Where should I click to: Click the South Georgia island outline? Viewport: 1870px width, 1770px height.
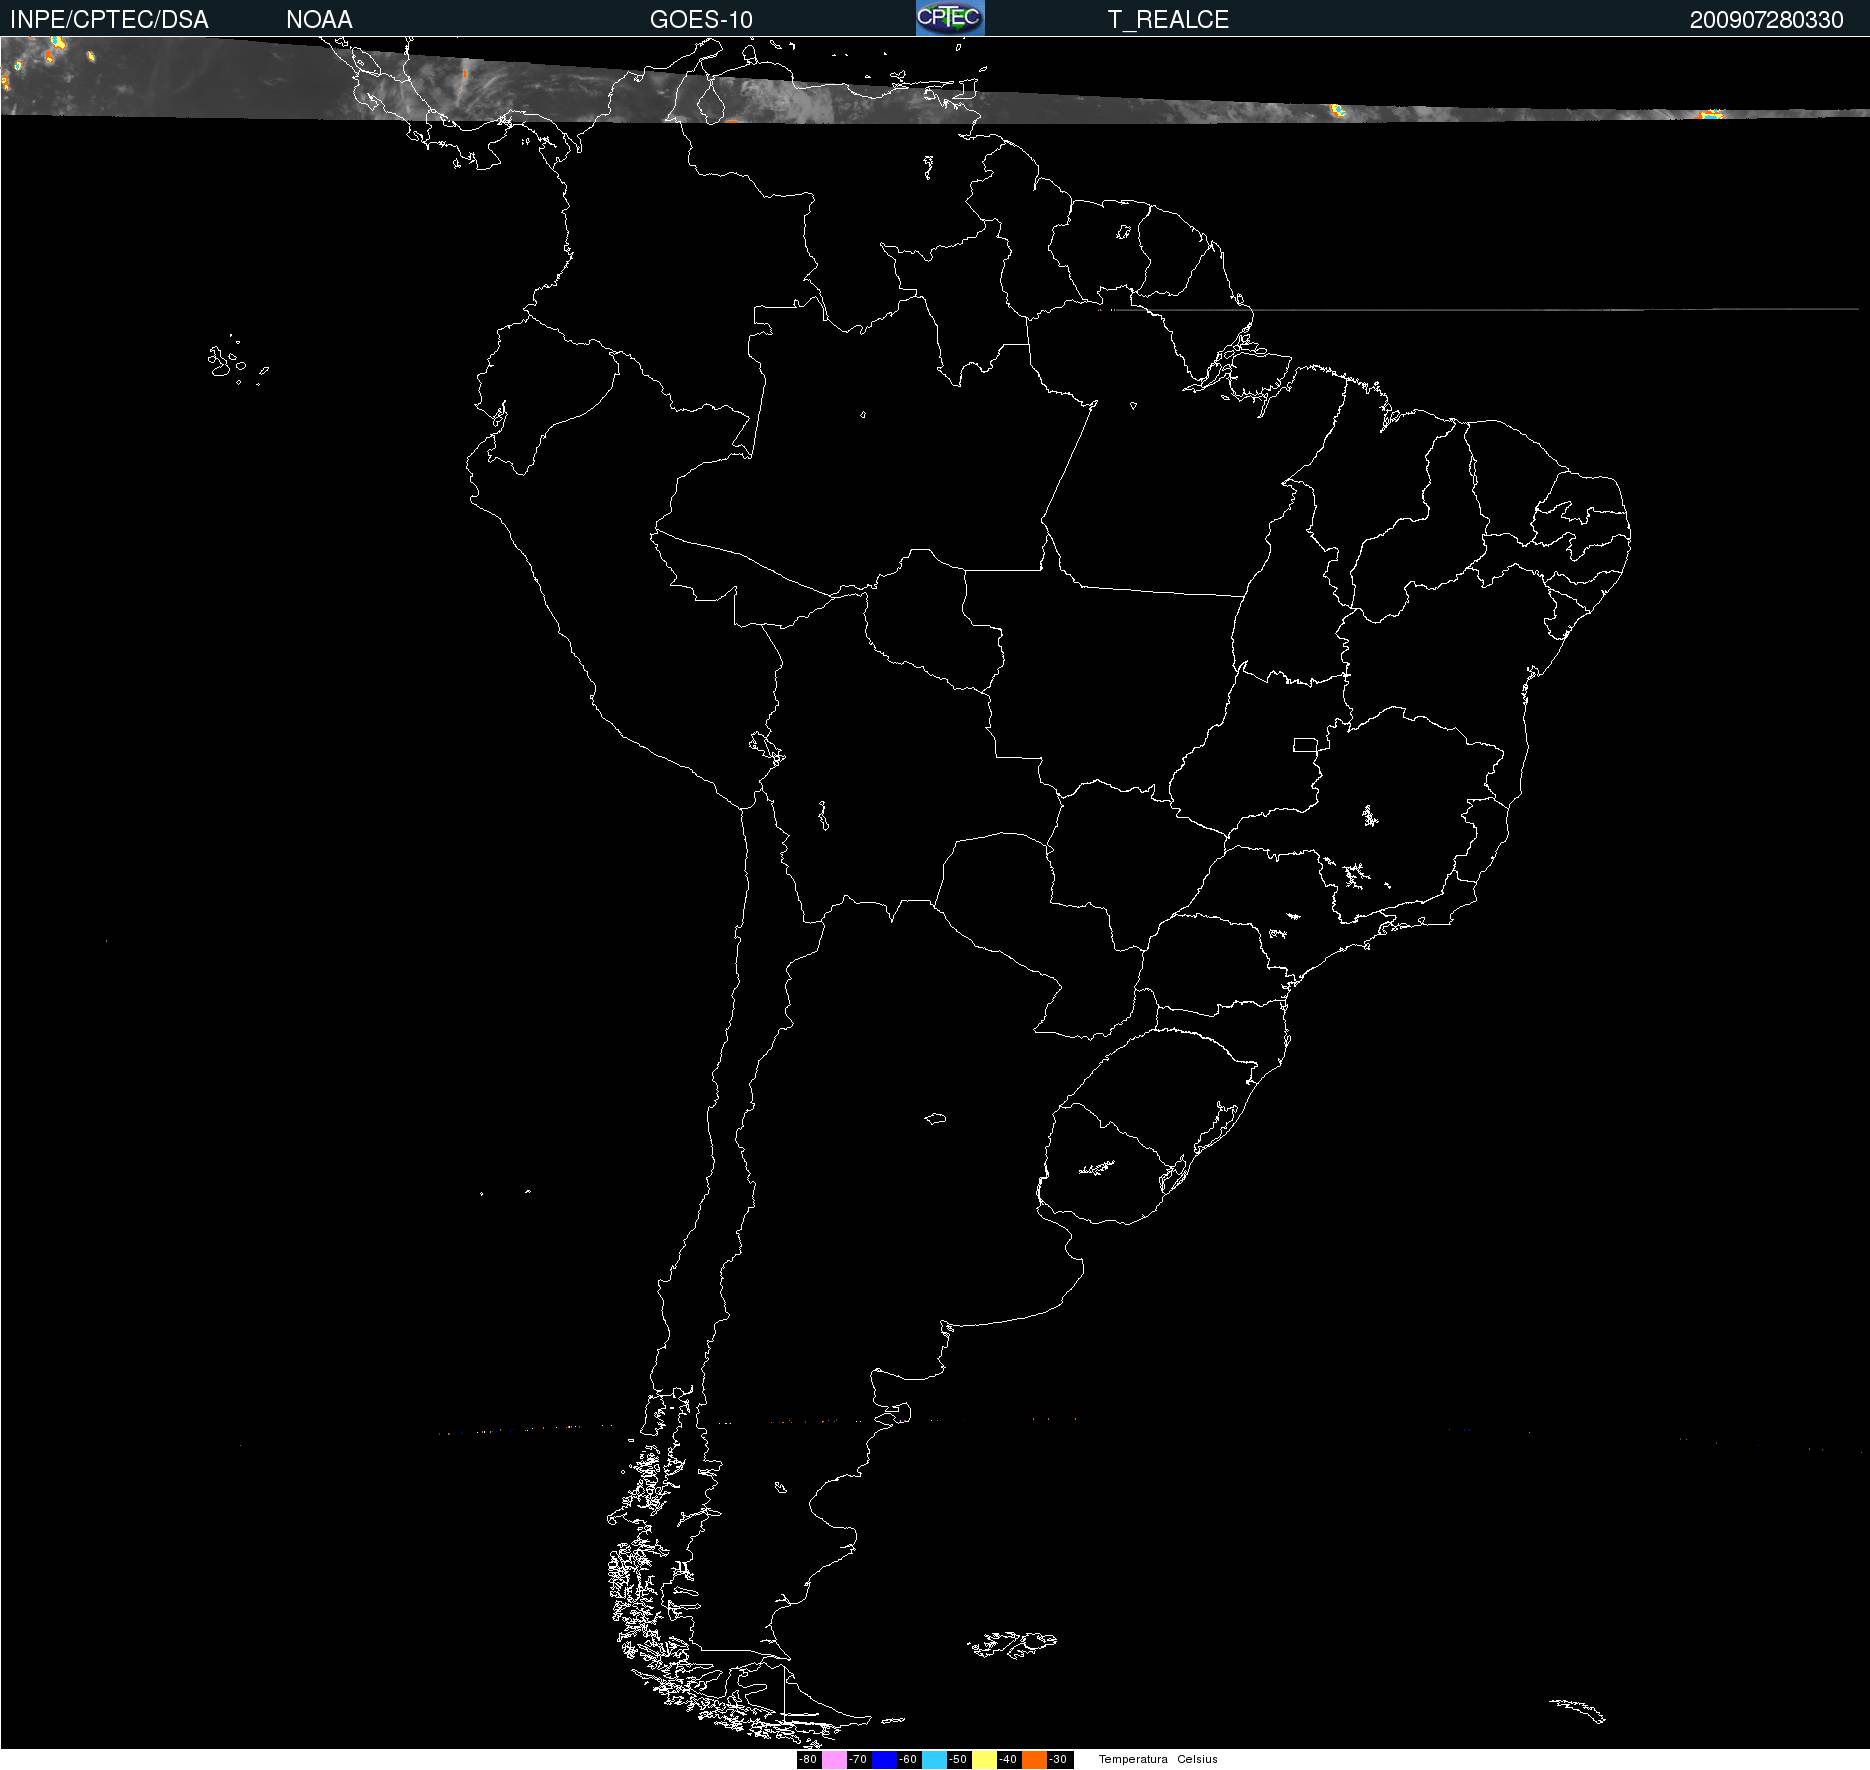(x=1578, y=1709)
